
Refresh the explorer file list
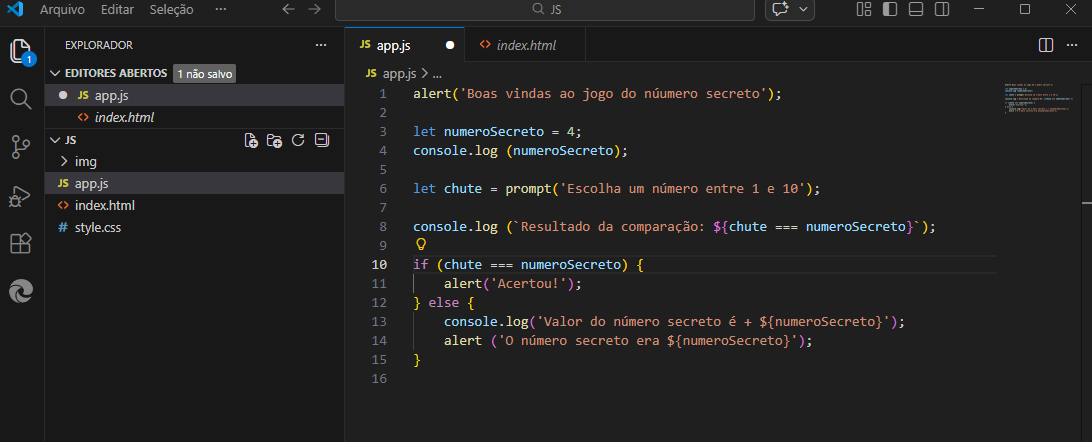(297, 141)
